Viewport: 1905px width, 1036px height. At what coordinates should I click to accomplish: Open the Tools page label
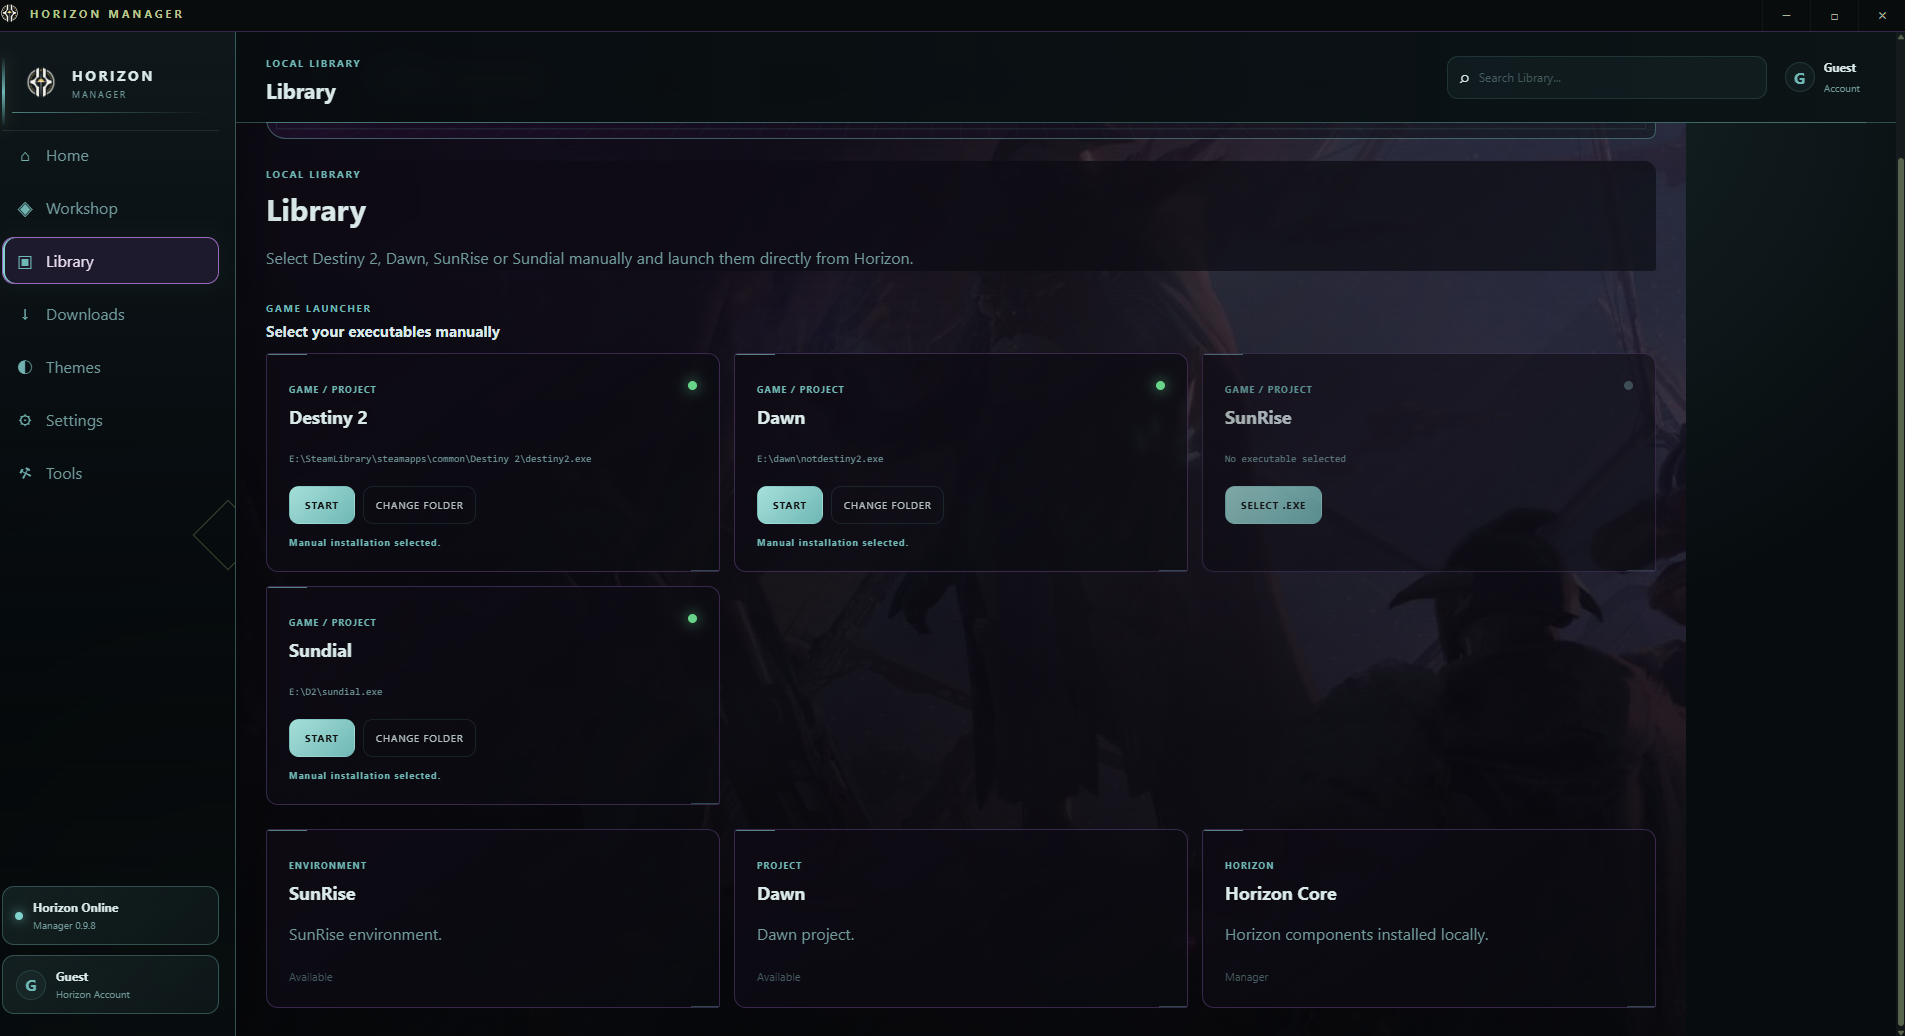click(x=64, y=473)
